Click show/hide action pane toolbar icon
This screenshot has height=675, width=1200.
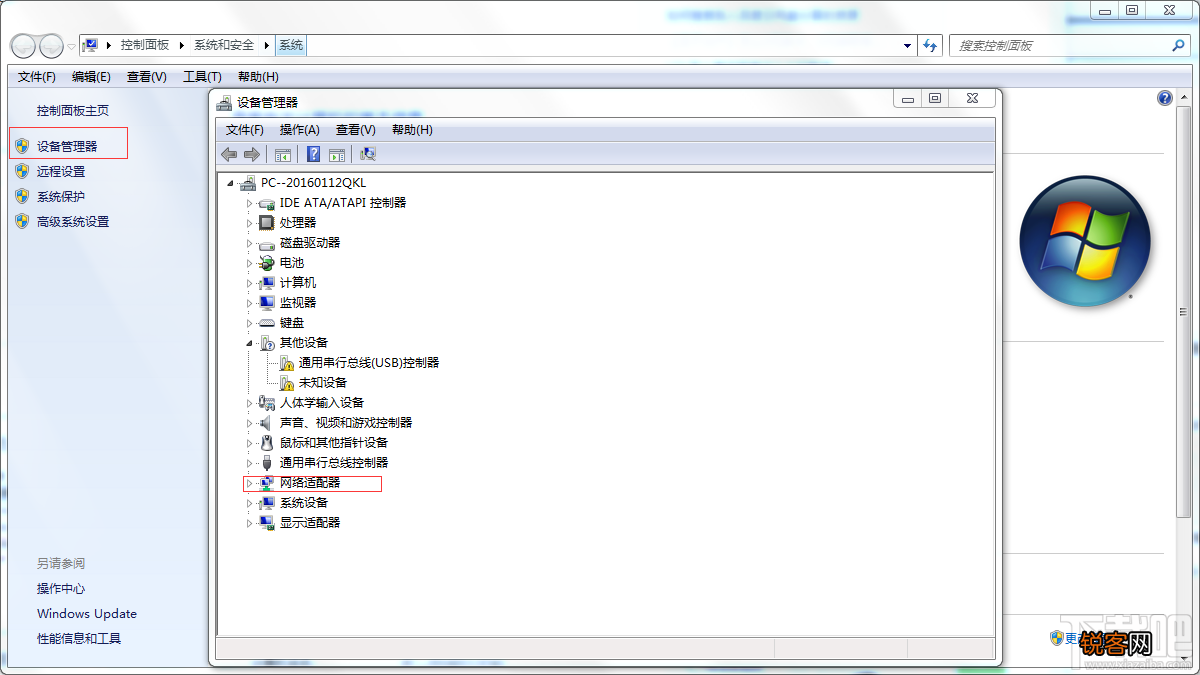[337, 154]
